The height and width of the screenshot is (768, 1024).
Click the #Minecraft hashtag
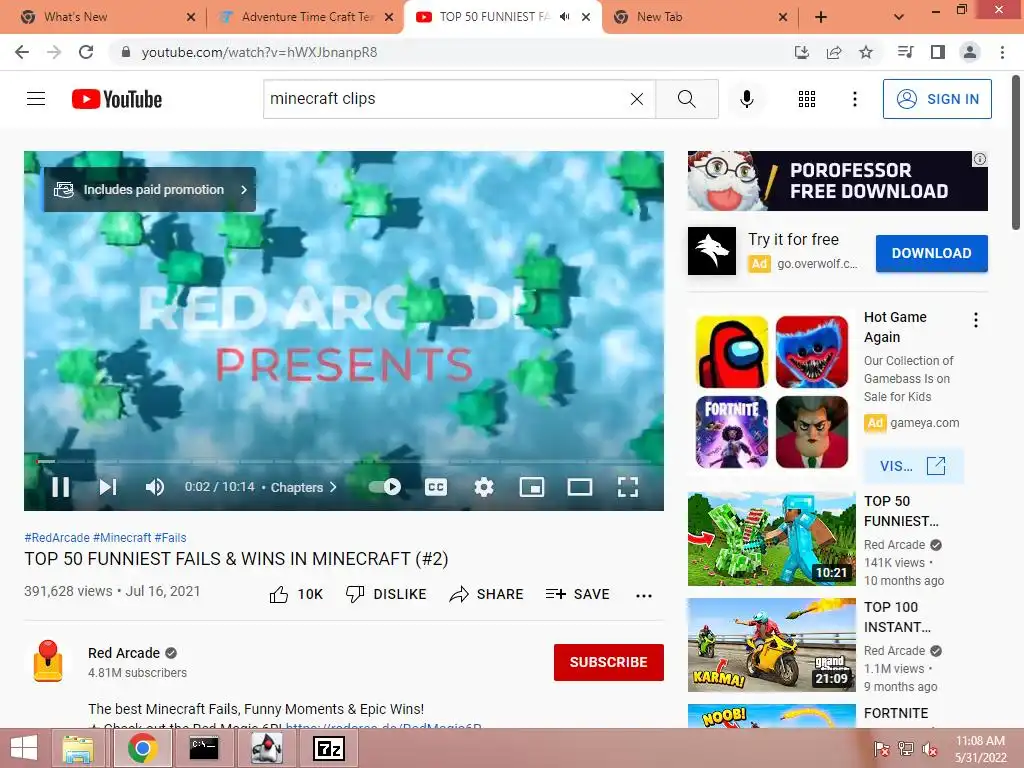122,537
